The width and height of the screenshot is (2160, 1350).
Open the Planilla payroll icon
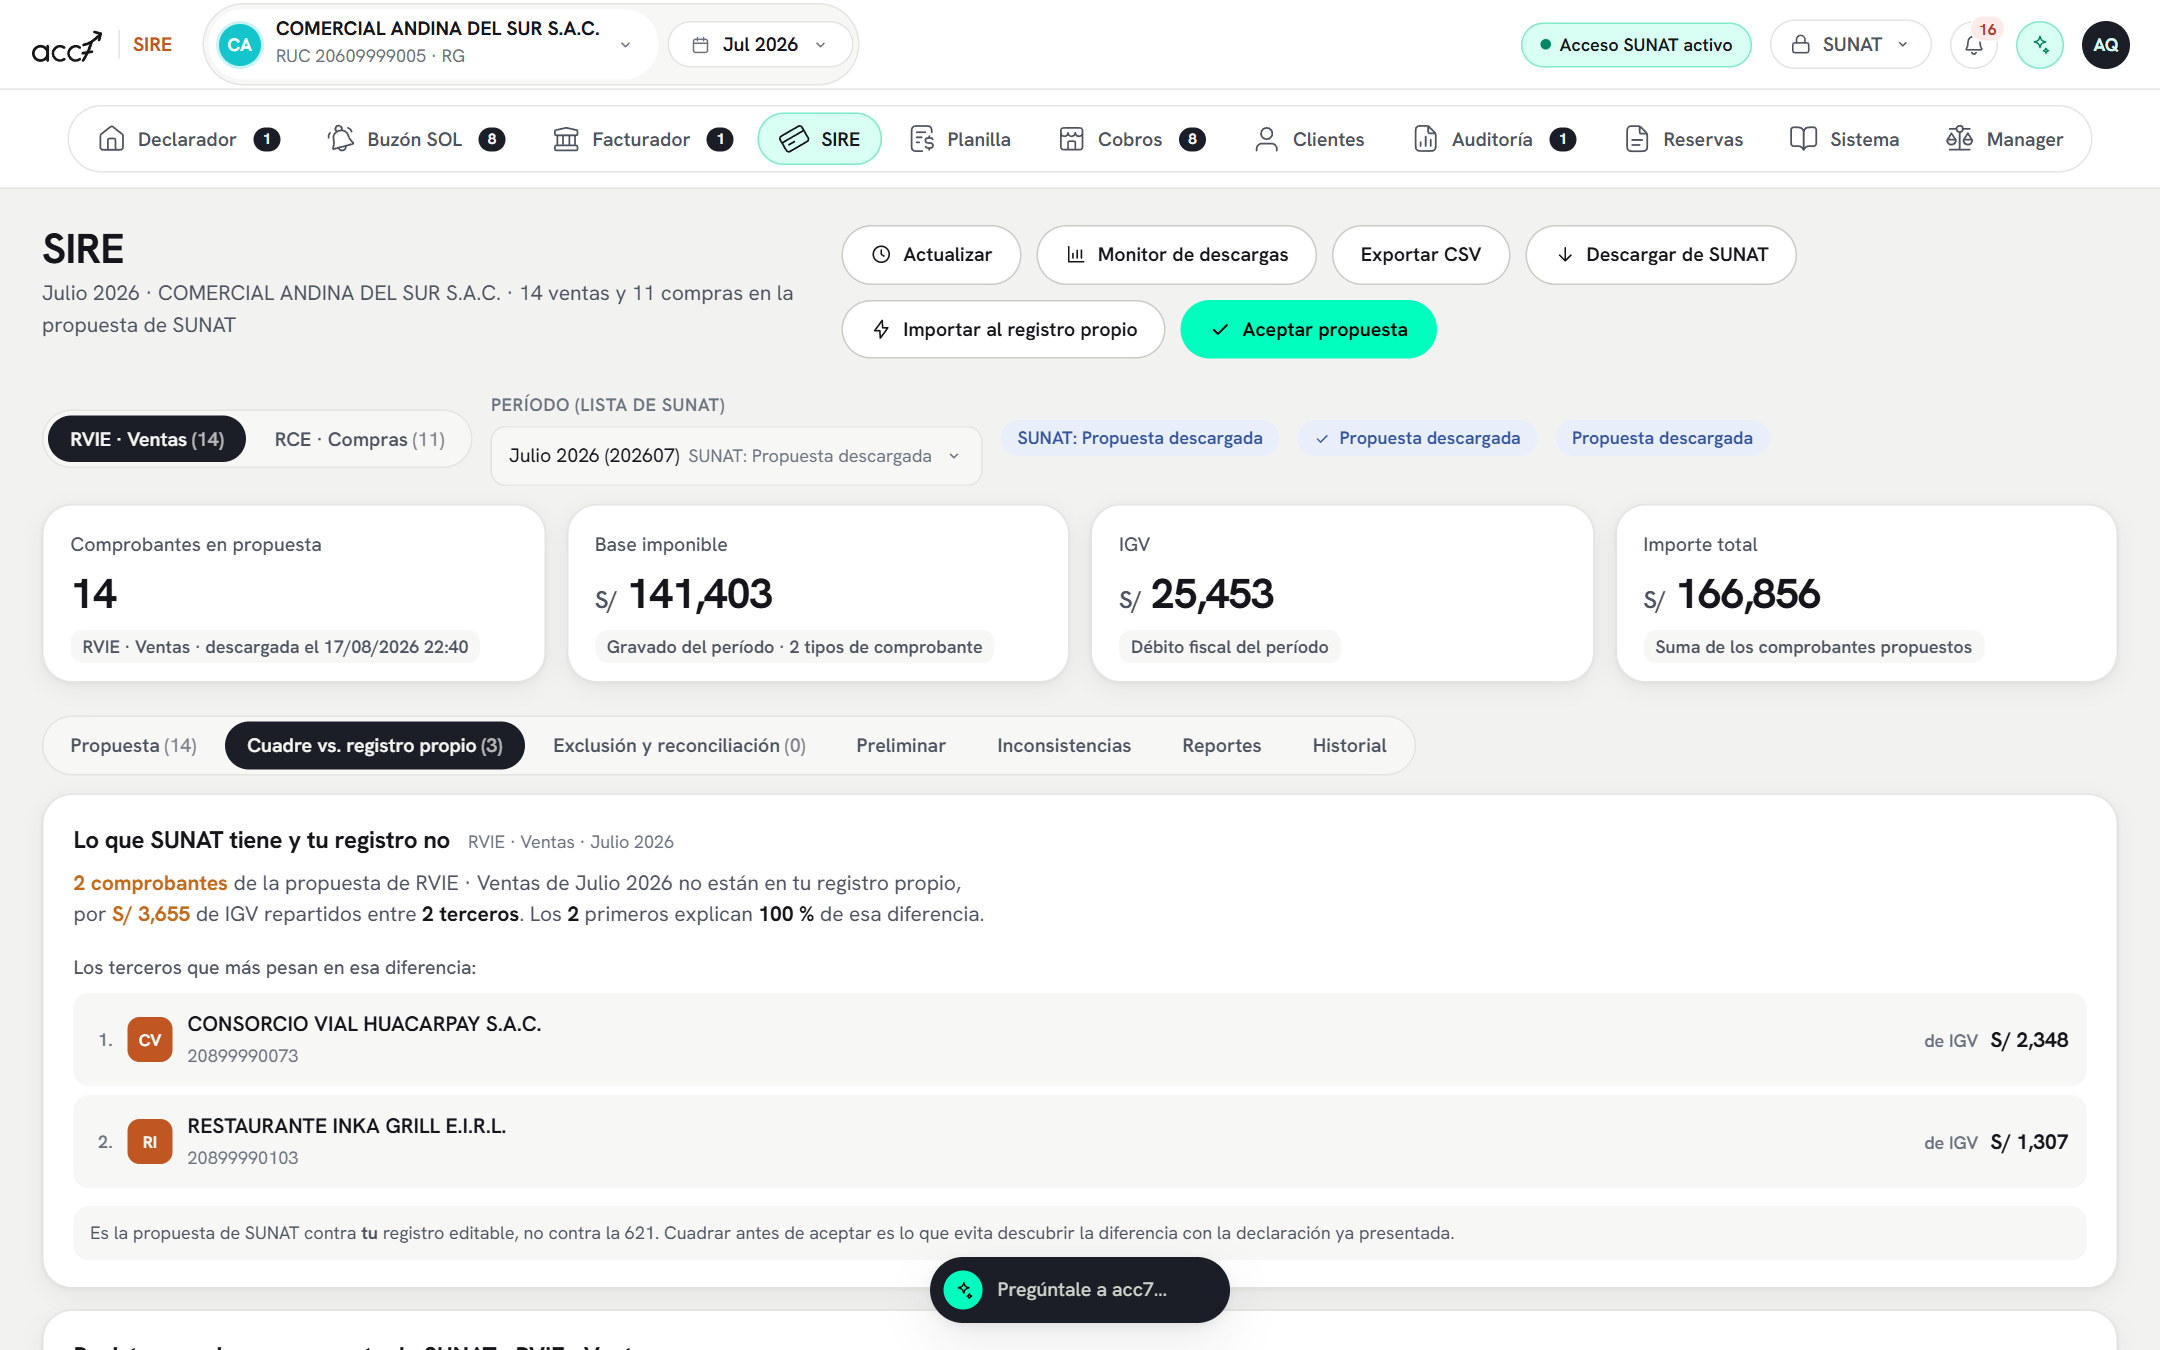click(922, 139)
